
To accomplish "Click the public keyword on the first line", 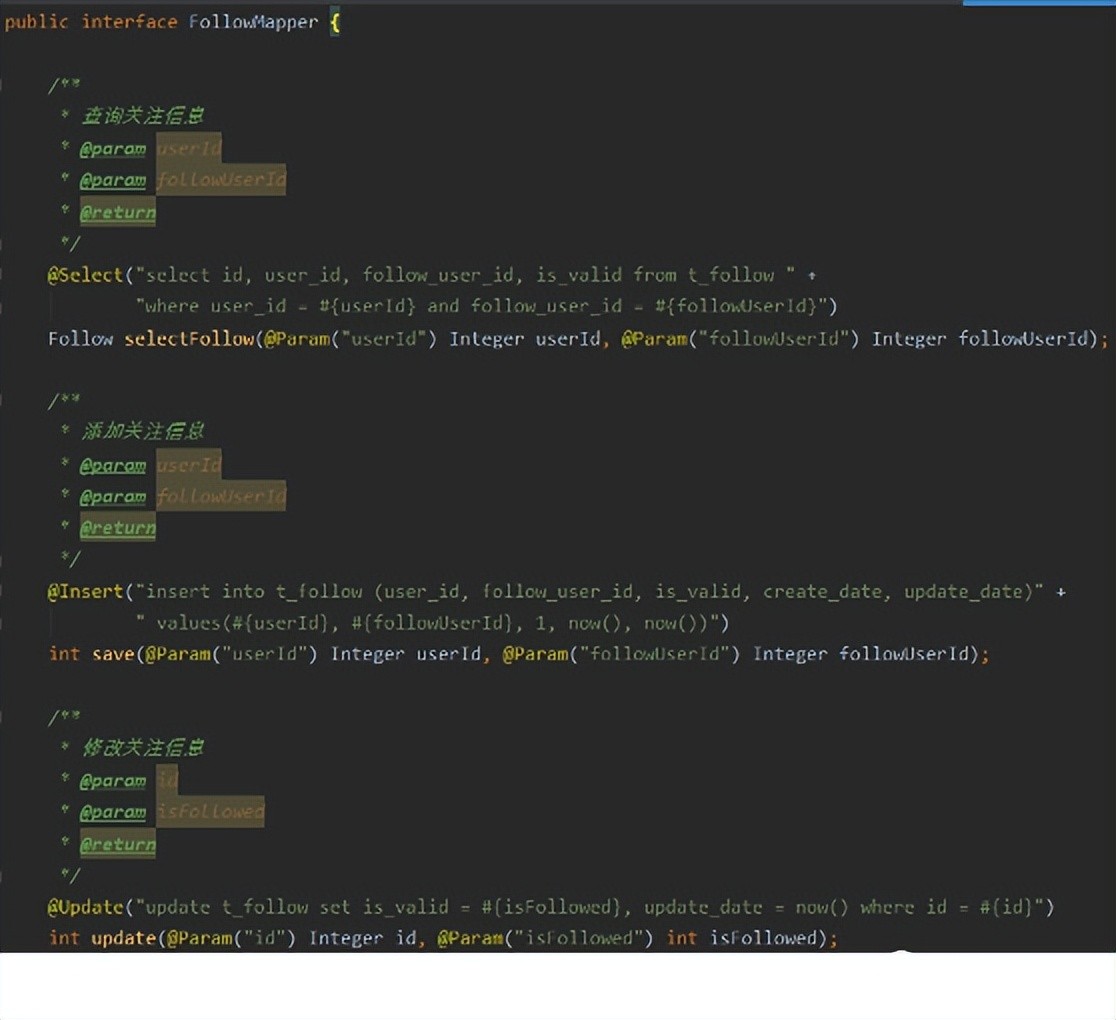I will (36, 22).
